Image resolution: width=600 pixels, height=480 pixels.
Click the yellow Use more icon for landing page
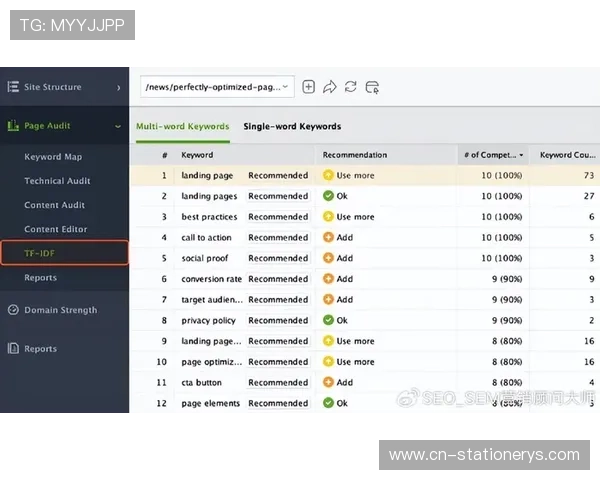[x=328, y=175]
